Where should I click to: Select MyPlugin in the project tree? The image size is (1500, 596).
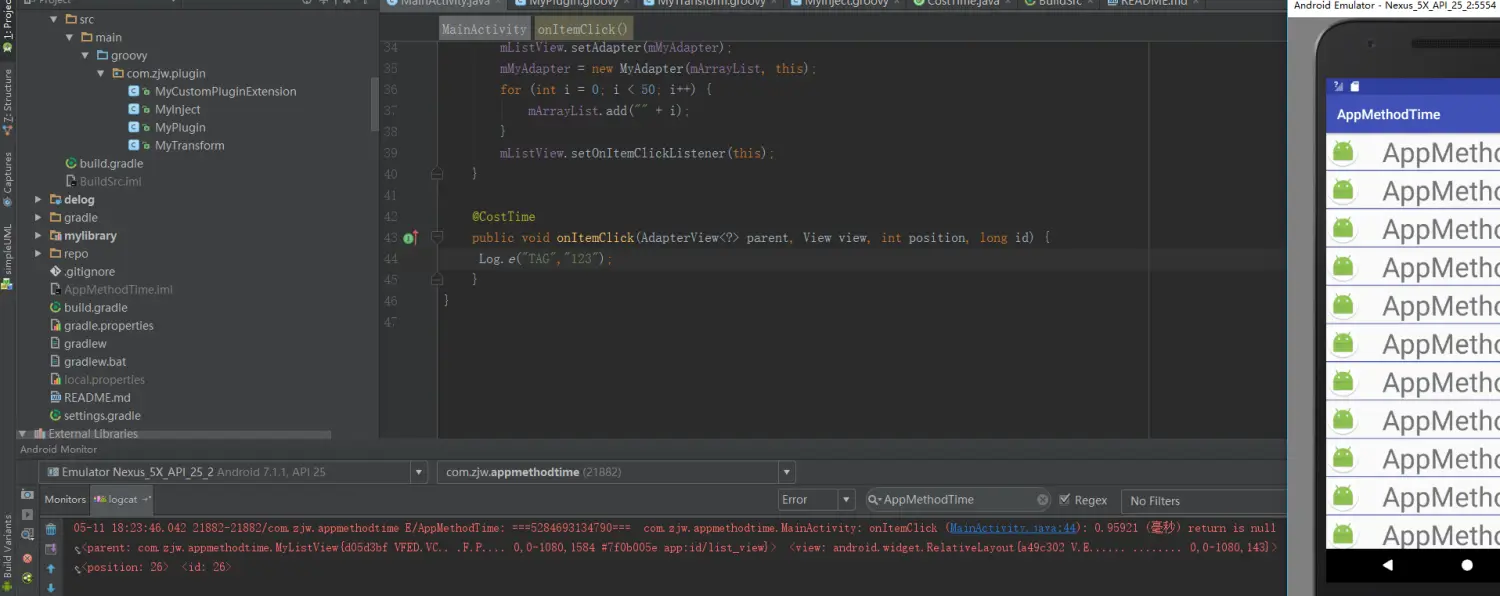(180, 127)
